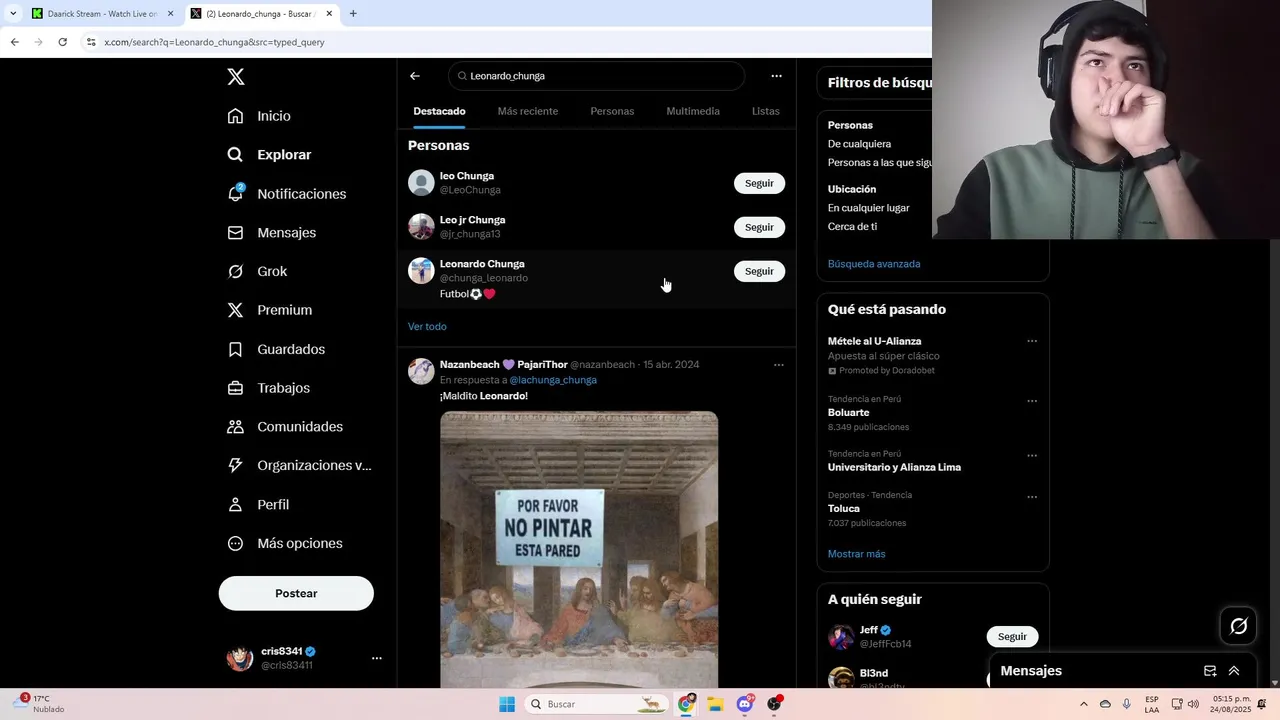The height and width of the screenshot is (720, 1280).
Task: Open Nazanbeach post avatar
Action: 421,371
